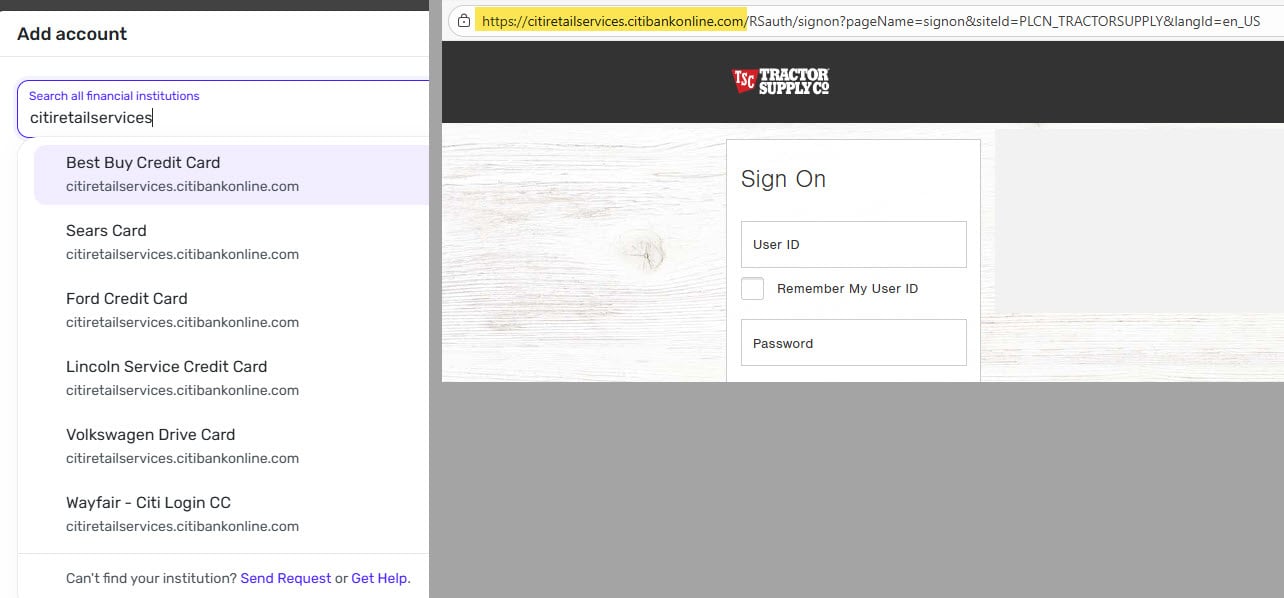Click the URL under Wayfair - Citi Login CC

pos(182,526)
